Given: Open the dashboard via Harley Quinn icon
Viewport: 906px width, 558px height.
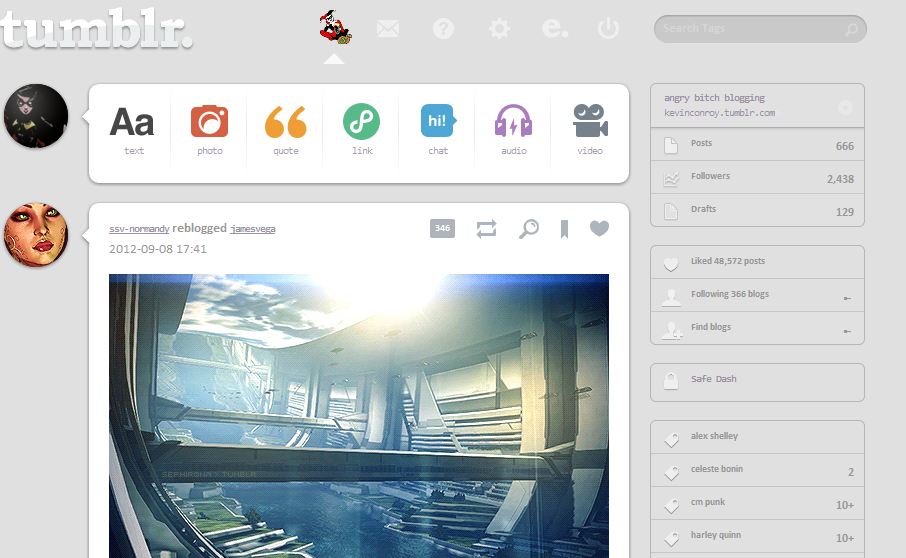Looking at the screenshot, I should point(336,27).
